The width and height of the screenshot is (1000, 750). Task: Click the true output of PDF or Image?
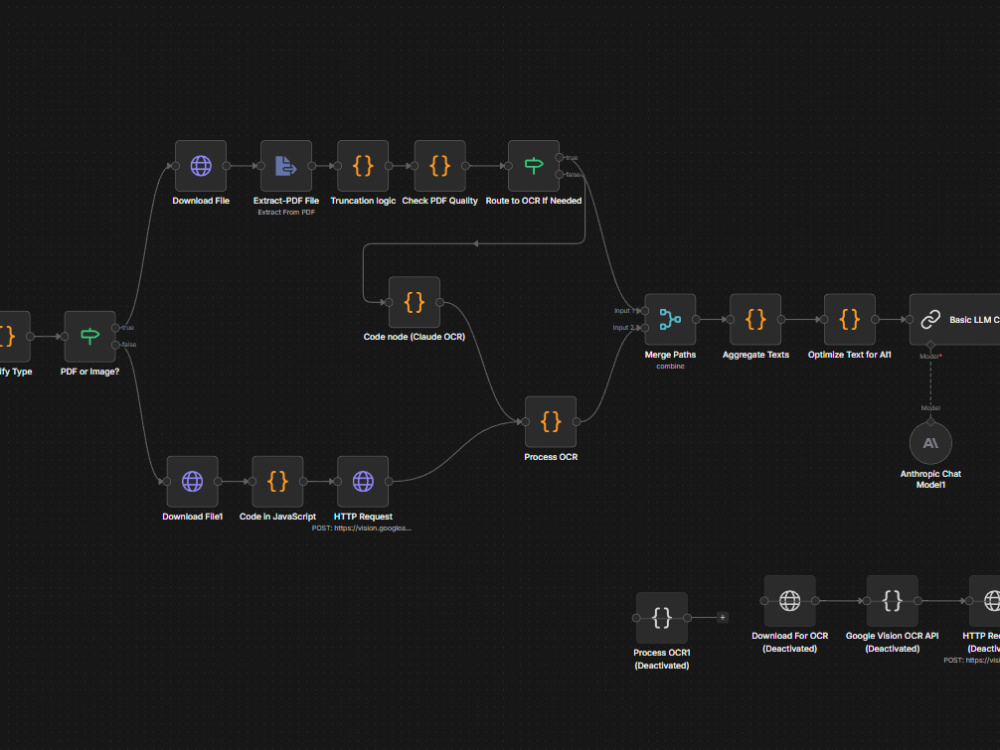pyautogui.click(x=115, y=328)
